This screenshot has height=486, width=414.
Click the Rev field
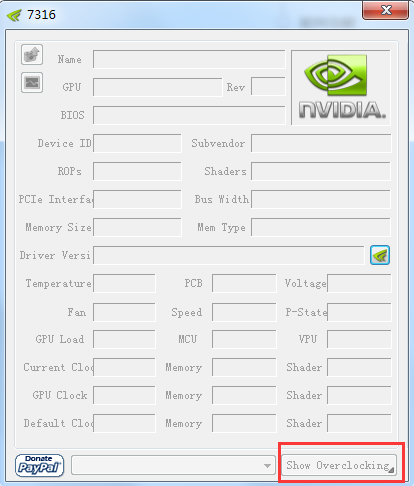click(268, 87)
